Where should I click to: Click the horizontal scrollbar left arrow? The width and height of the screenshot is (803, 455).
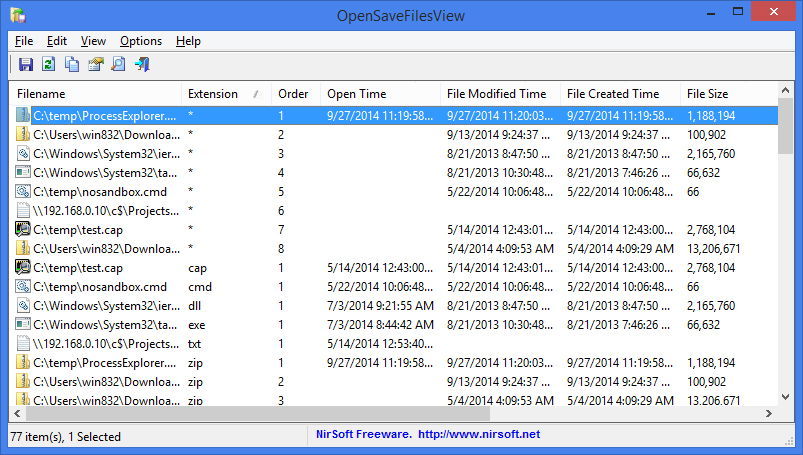17,413
